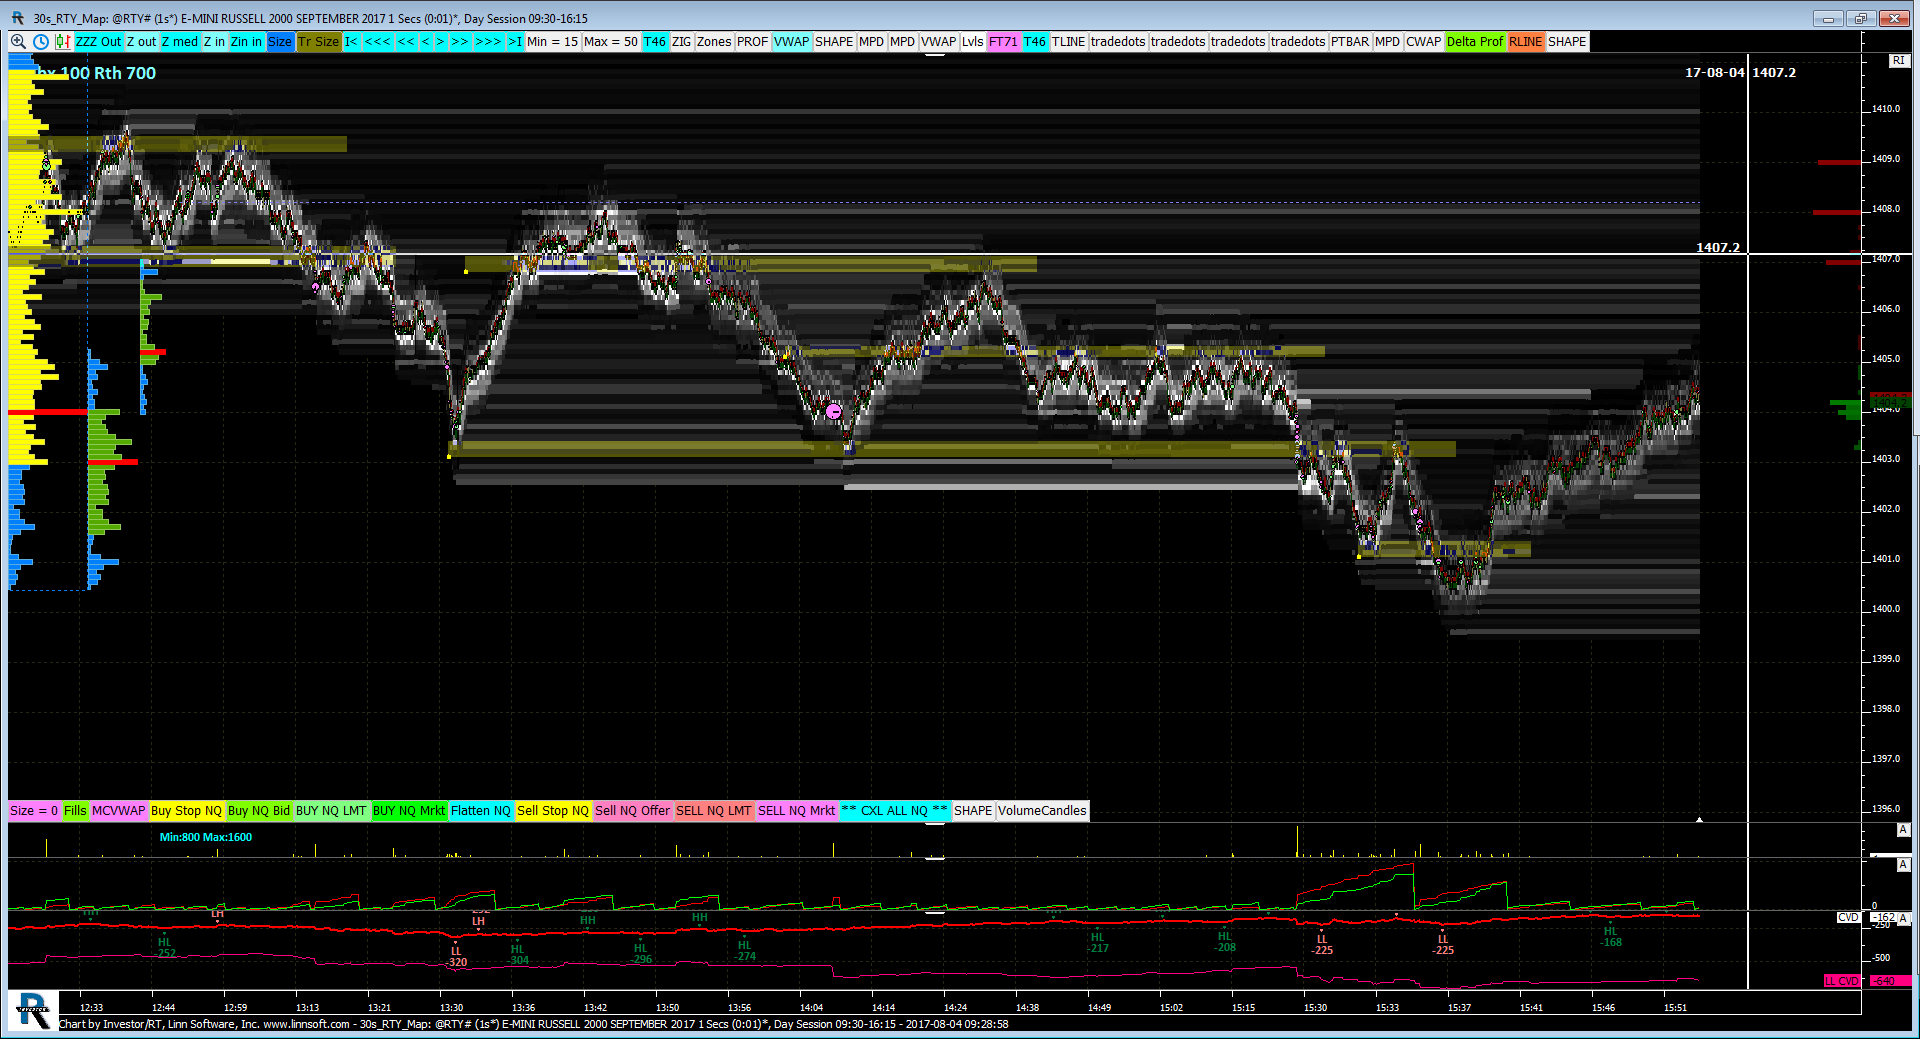Click the << scroll back button
The width and height of the screenshot is (1920, 1039).
406,42
